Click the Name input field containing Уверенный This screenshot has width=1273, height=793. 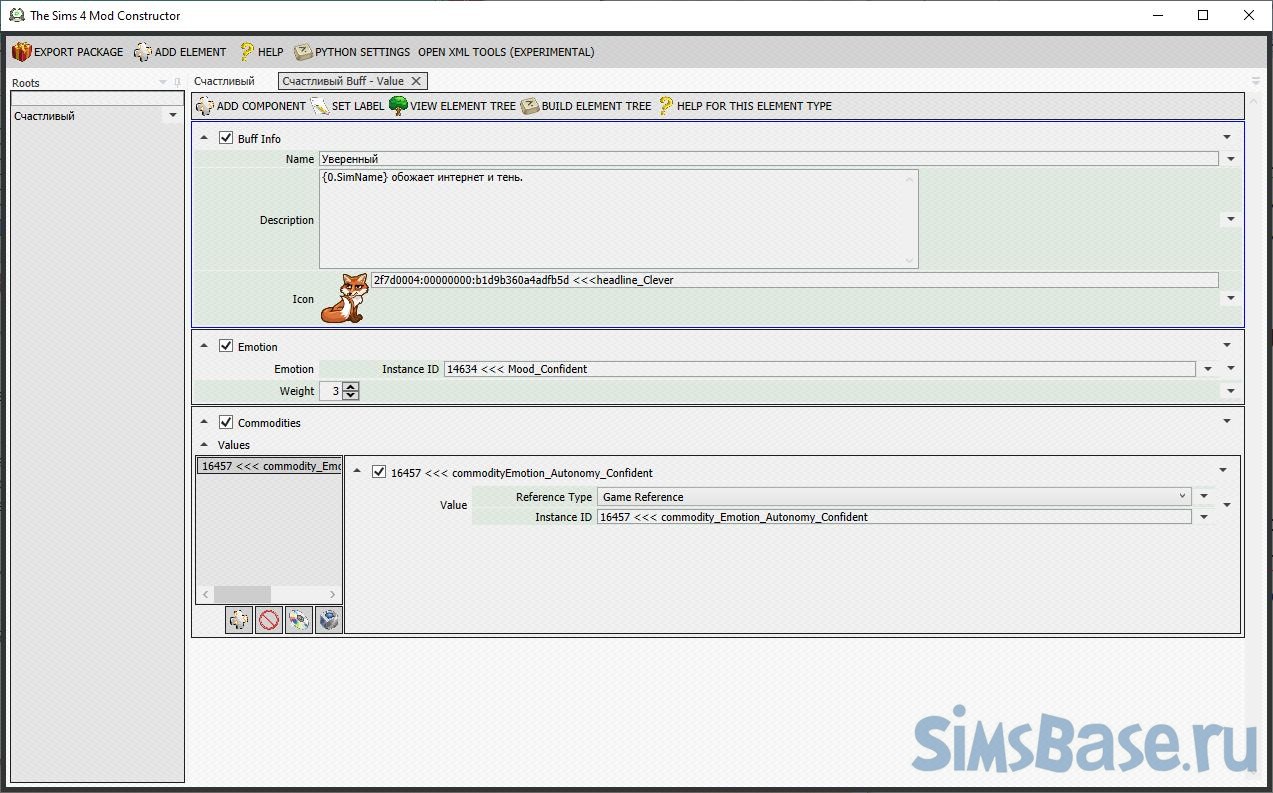click(768, 159)
